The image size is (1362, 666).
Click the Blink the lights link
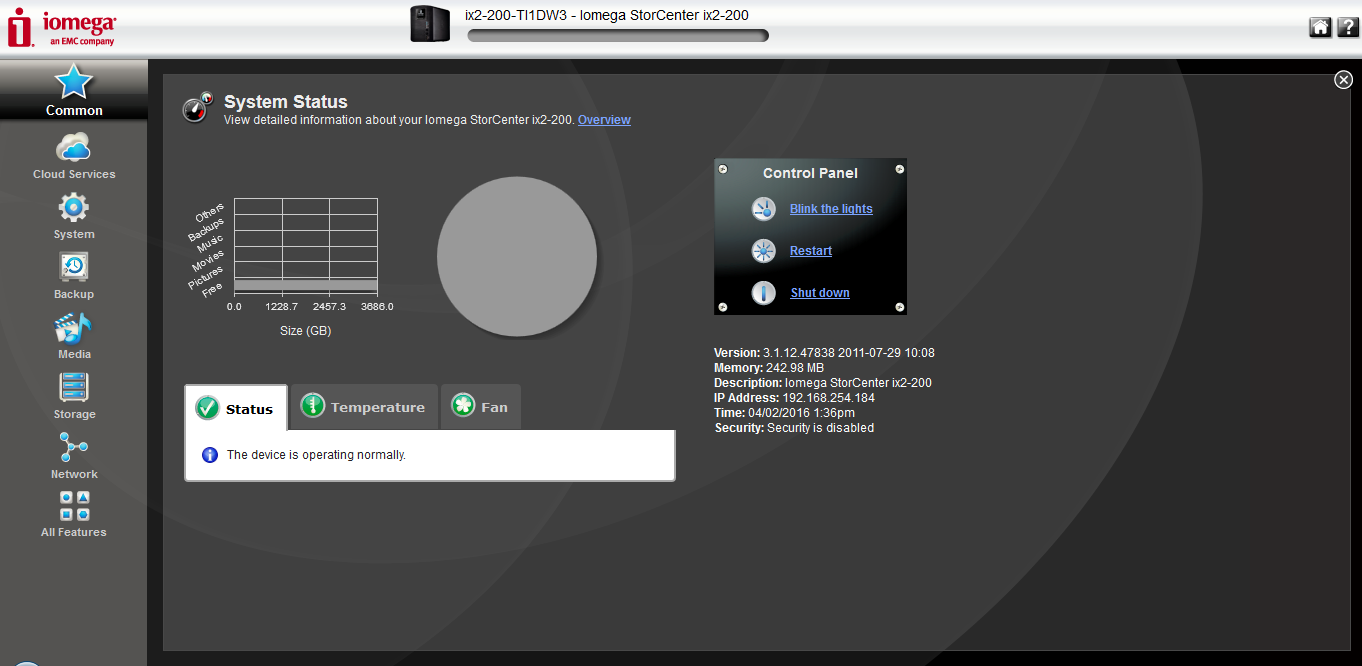[x=831, y=209]
